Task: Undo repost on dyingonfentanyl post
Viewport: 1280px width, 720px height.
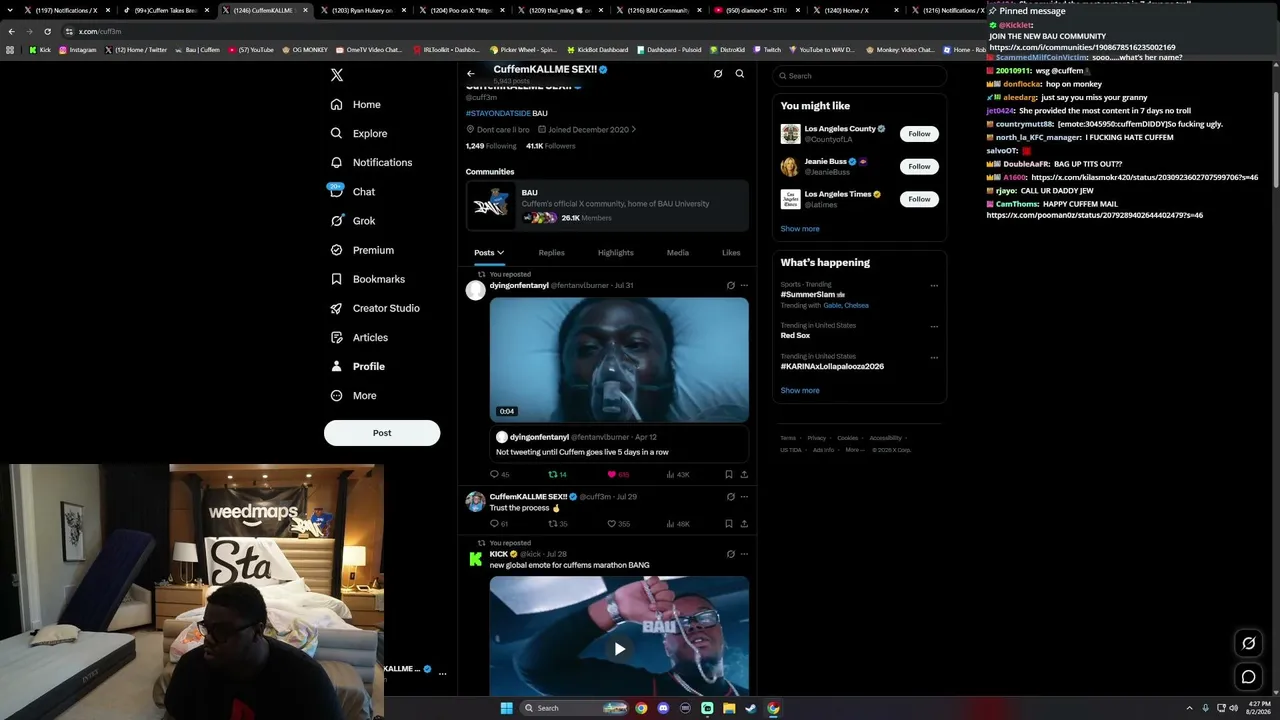Action: [x=558, y=474]
